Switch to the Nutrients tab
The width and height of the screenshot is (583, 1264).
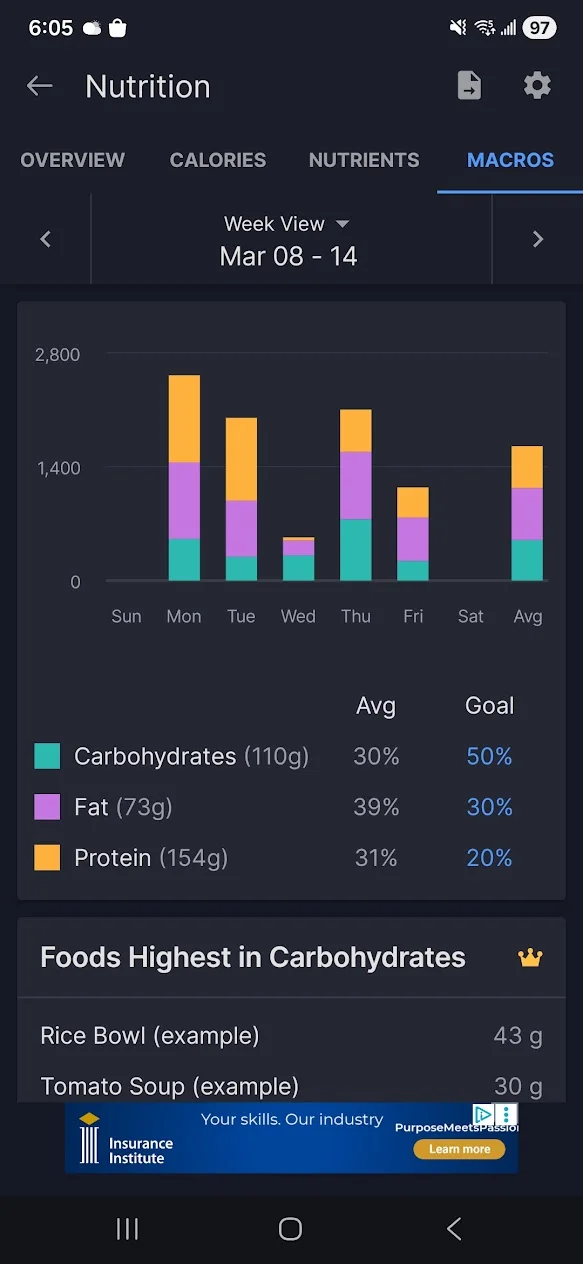[x=364, y=160]
